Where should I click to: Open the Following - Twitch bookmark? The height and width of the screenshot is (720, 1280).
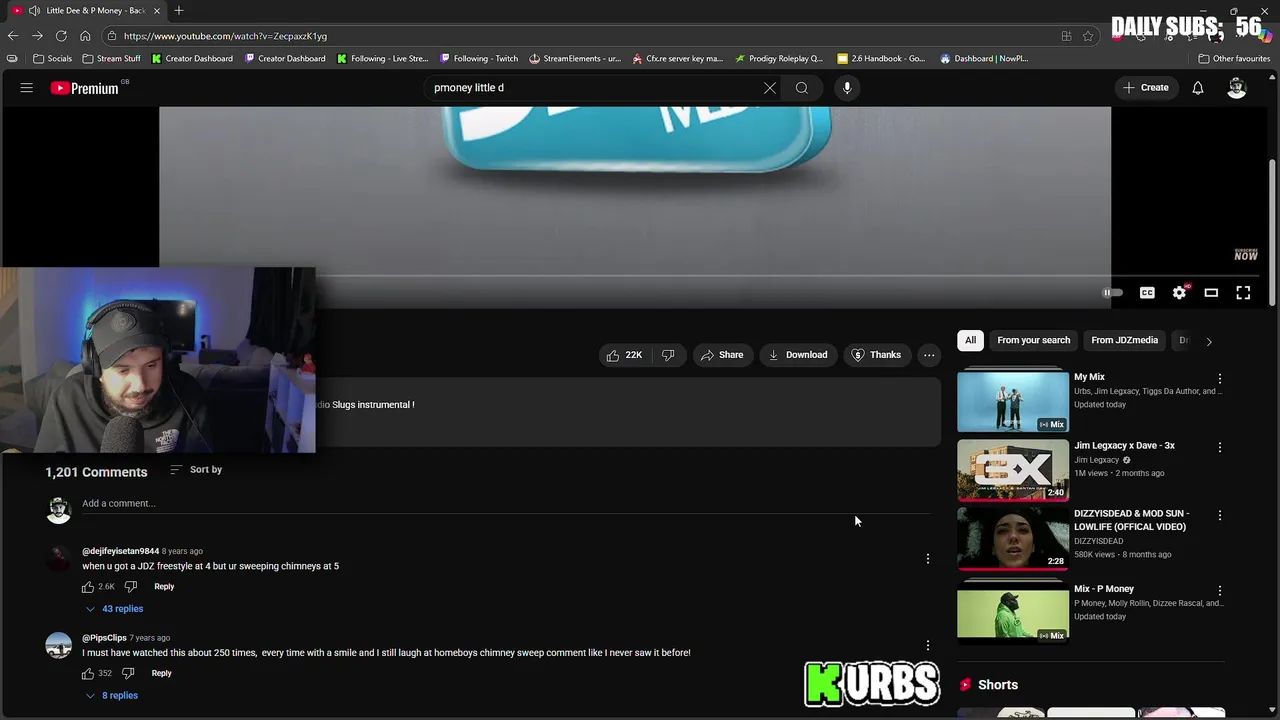(x=479, y=58)
